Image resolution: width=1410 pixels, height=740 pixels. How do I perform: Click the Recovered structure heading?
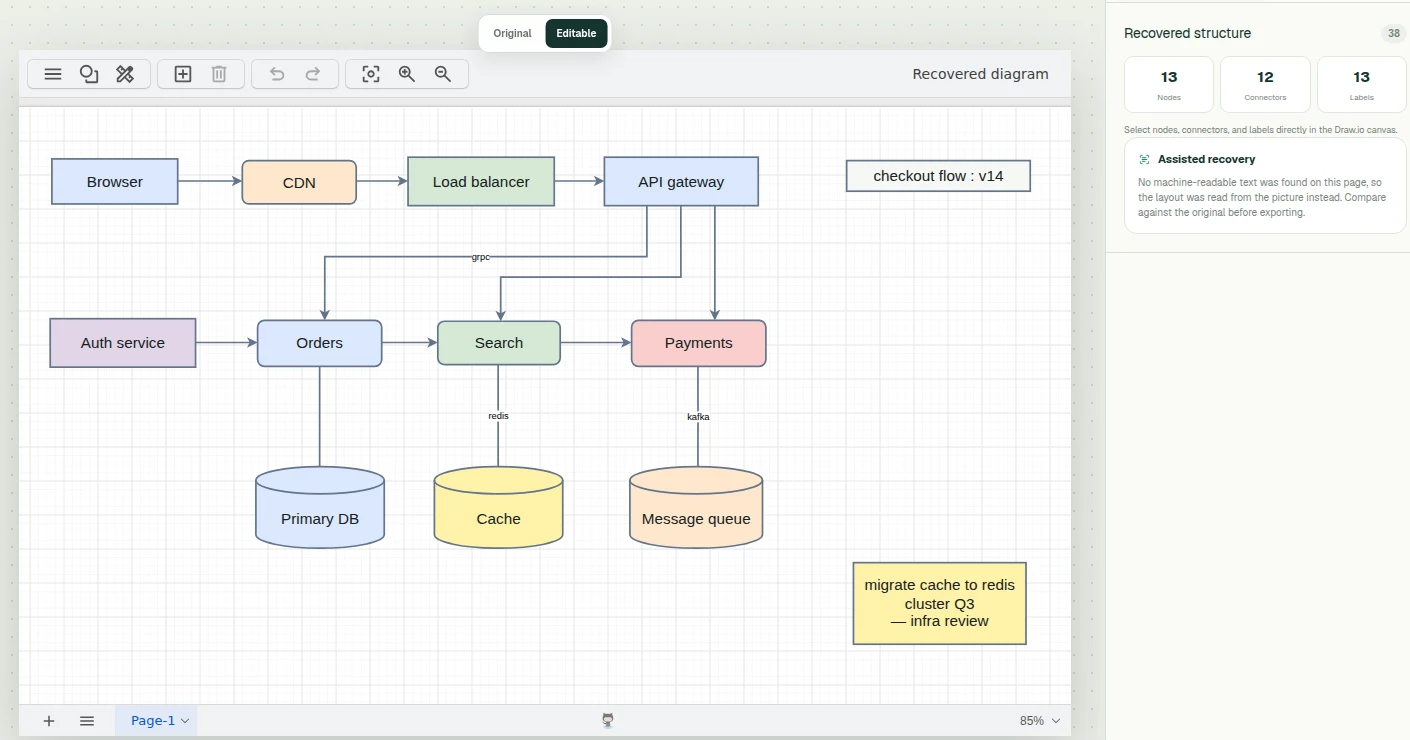[x=1187, y=33]
